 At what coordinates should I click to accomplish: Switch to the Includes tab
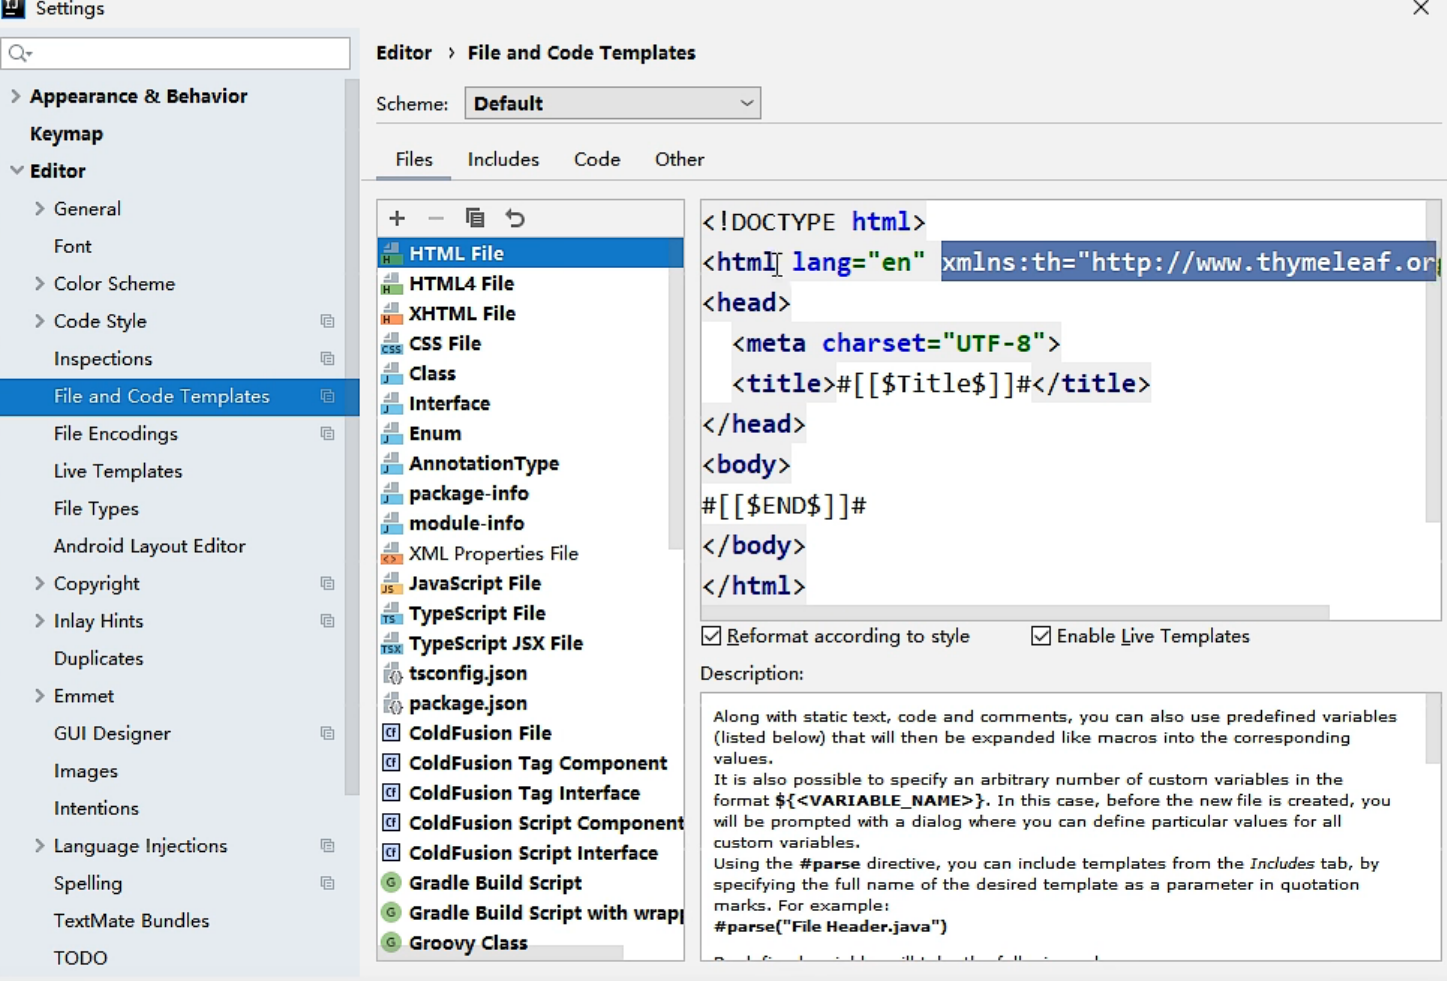tap(503, 159)
